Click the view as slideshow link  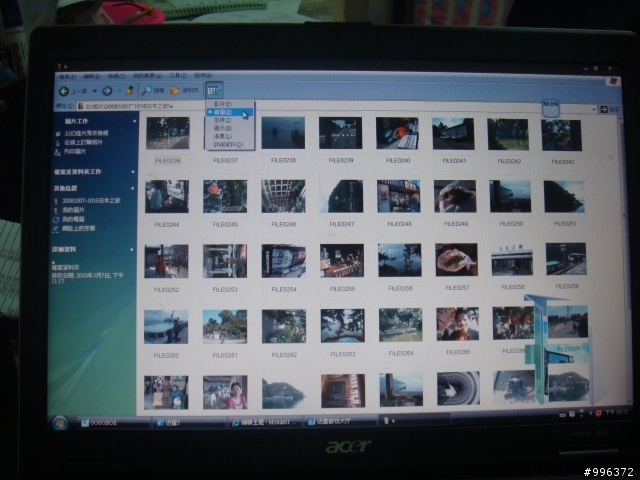coord(82,133)
